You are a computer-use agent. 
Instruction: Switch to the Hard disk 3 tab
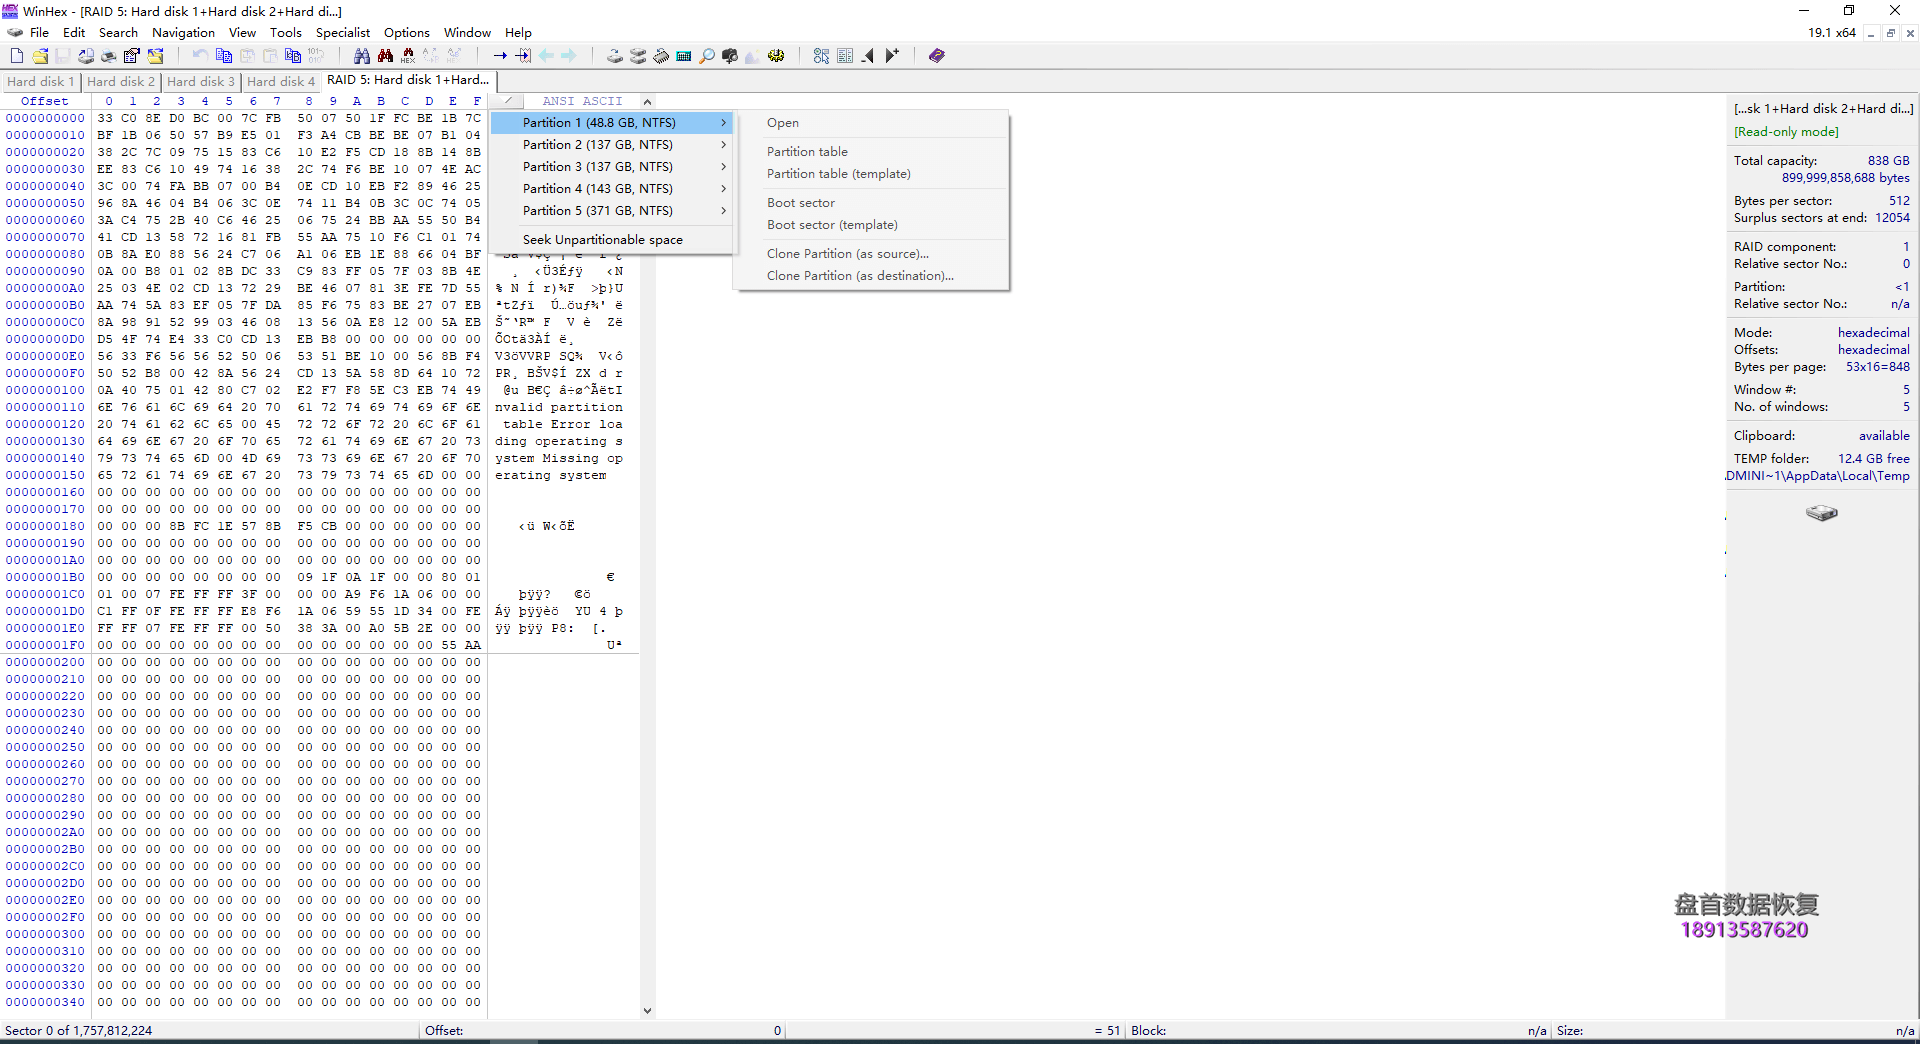tap(200, 82)
